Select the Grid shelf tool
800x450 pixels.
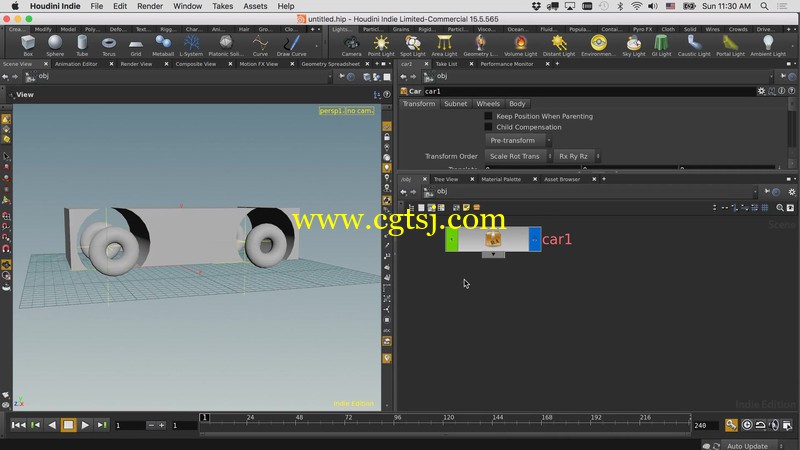[136, 45]
